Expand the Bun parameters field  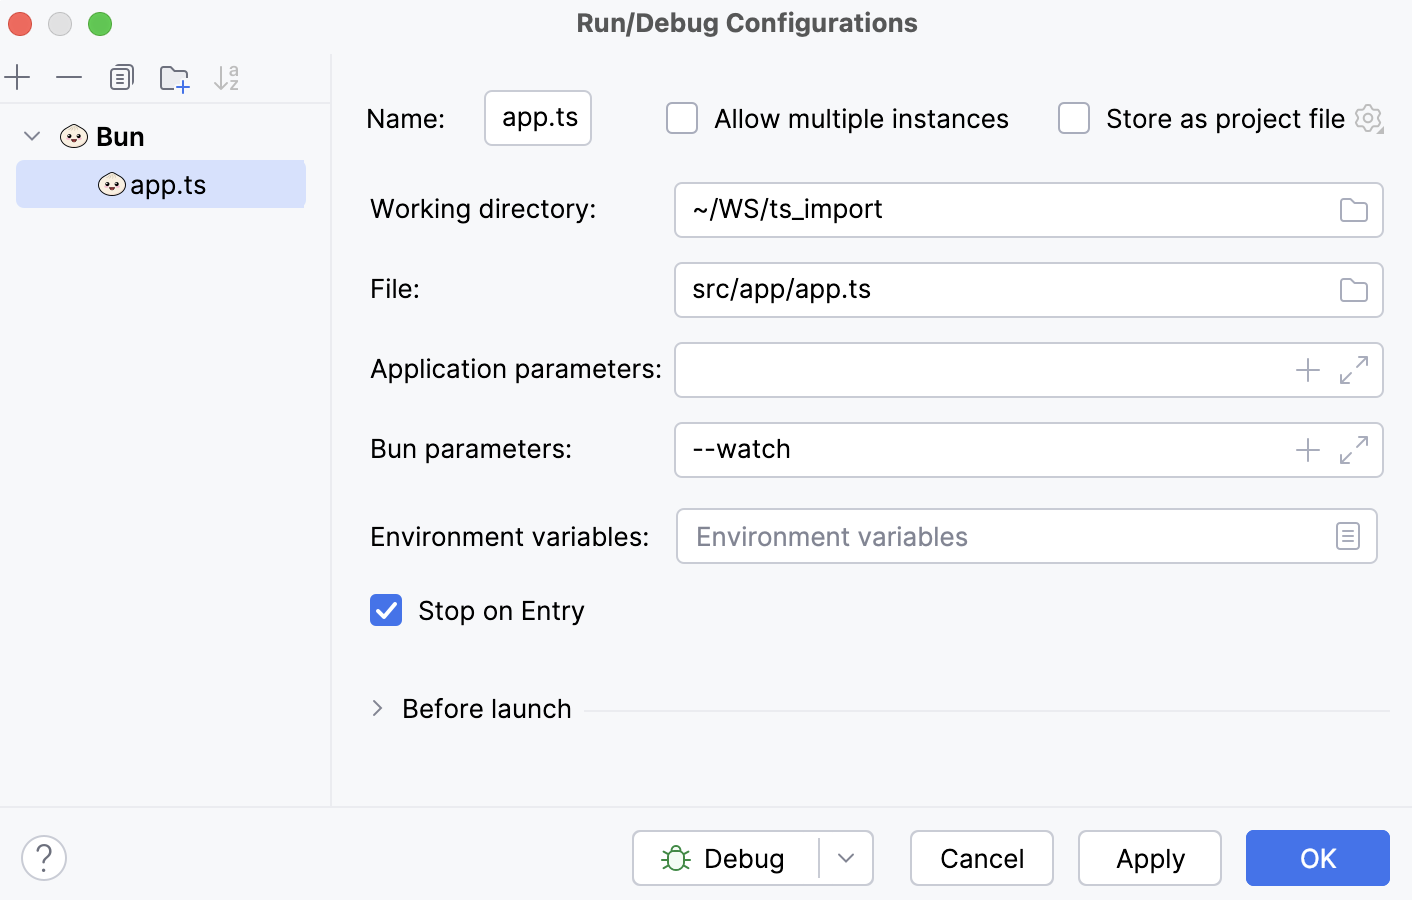1354,450
